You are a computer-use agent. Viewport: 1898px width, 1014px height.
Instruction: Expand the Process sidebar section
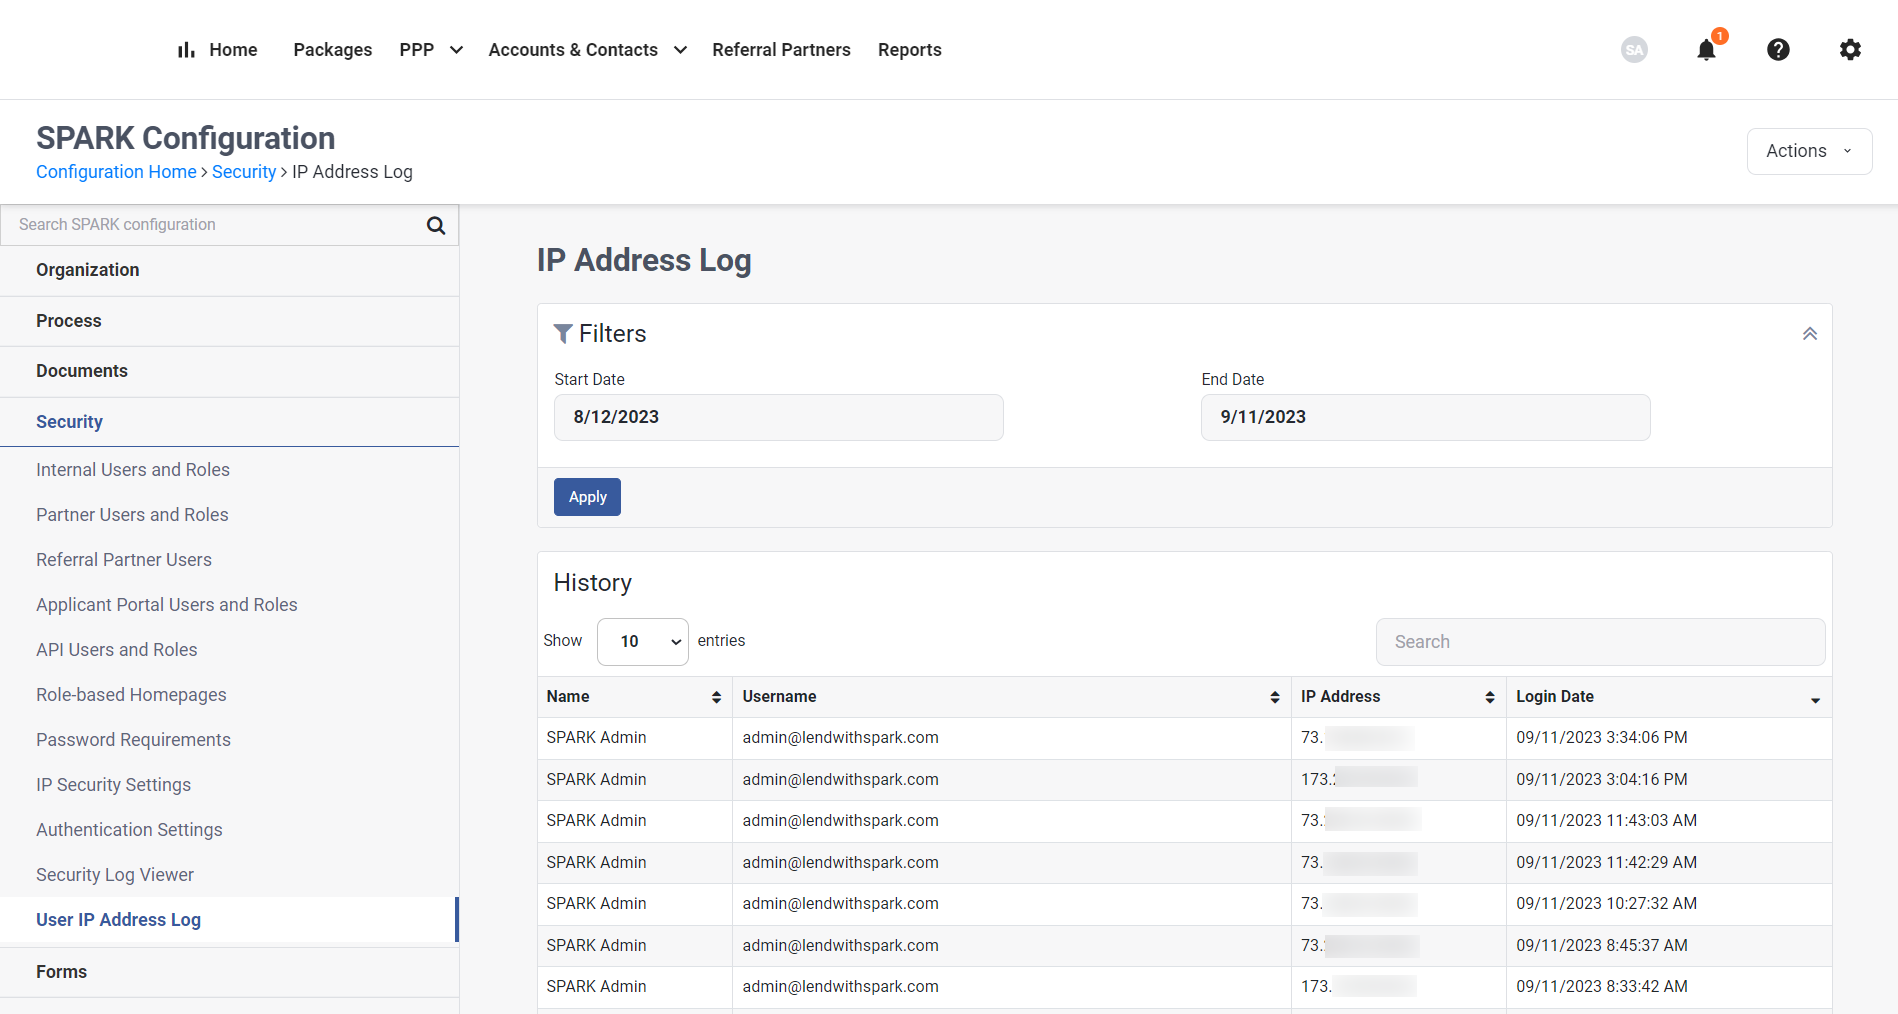[229, 321]
